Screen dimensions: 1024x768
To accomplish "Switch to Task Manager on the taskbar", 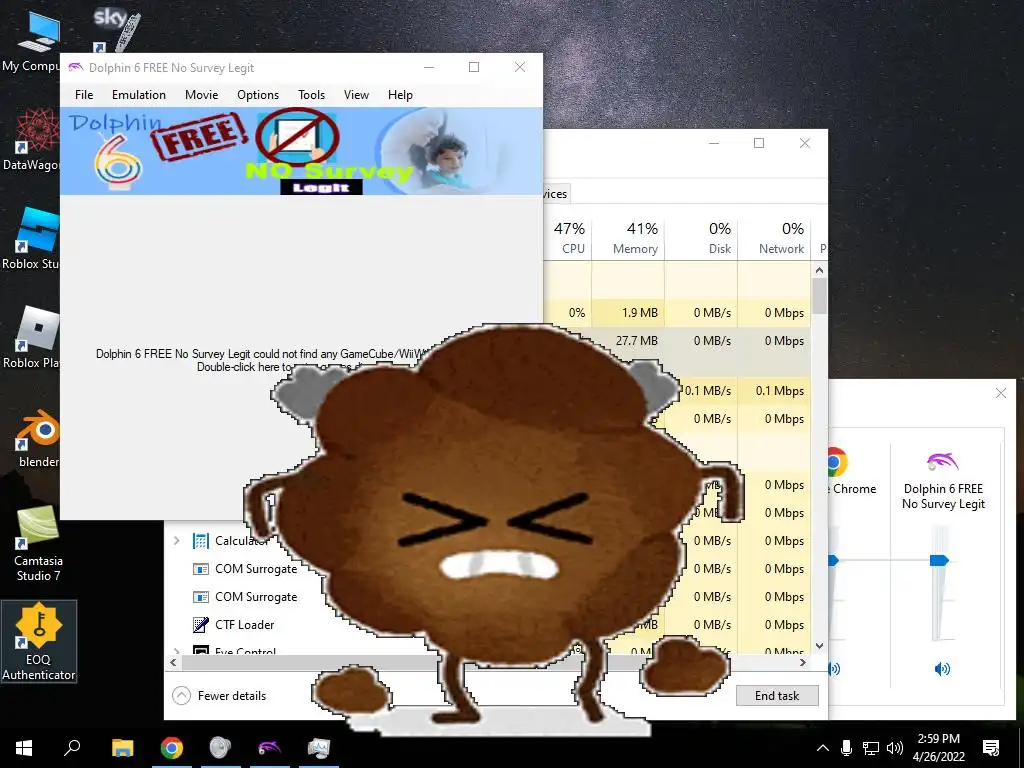I will (x=319, y=748).
